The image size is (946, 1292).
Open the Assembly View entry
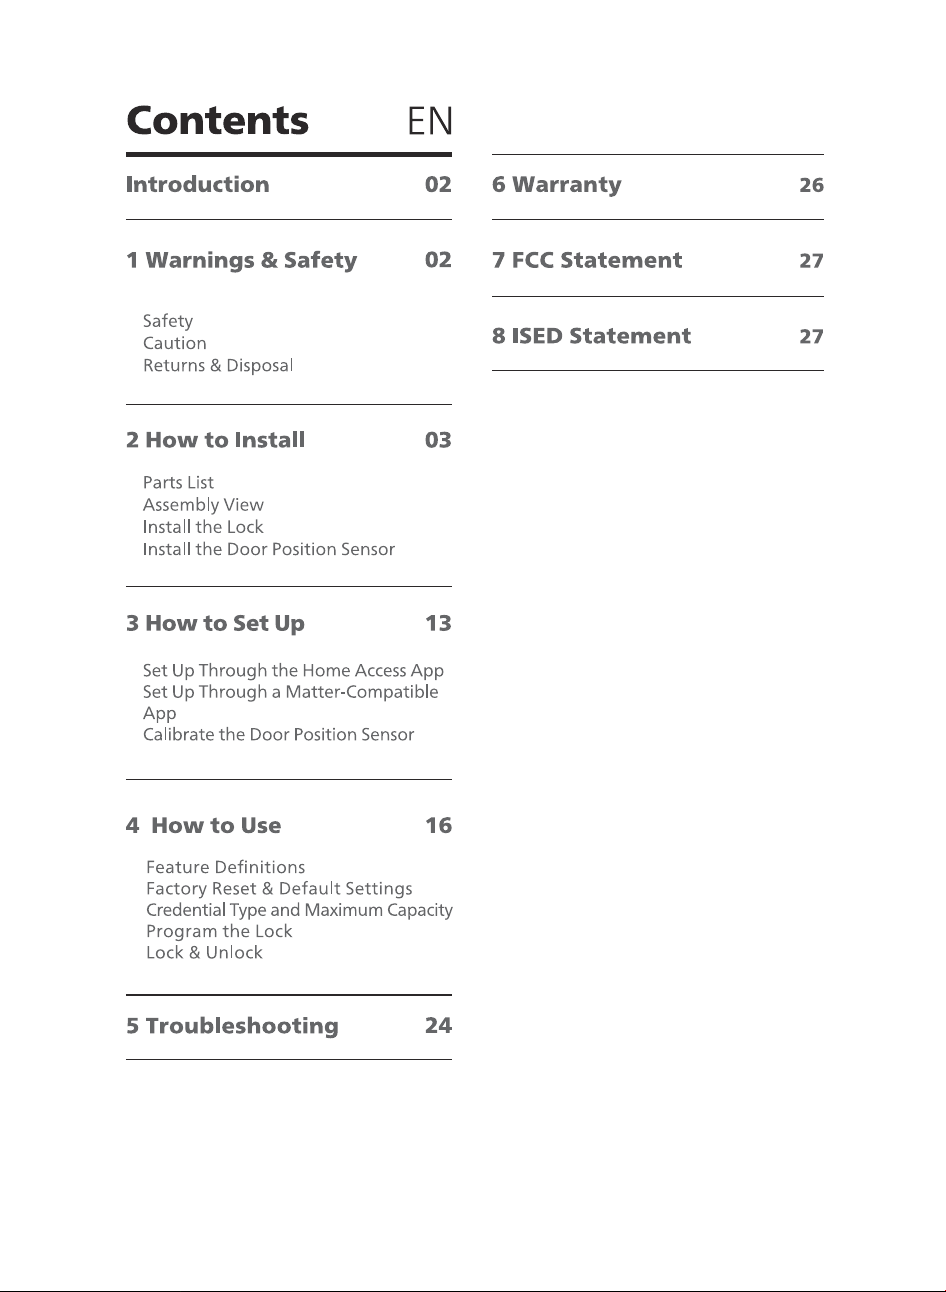203,505
